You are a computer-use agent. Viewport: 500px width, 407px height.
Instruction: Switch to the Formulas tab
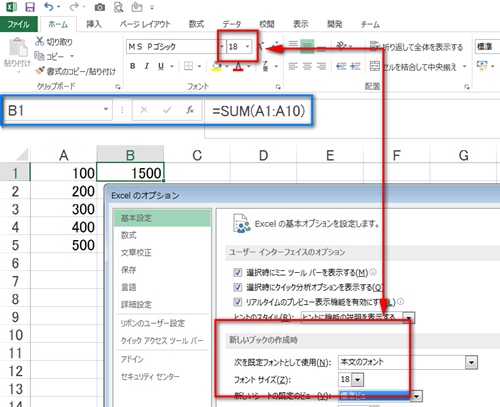tap(196, 24)
